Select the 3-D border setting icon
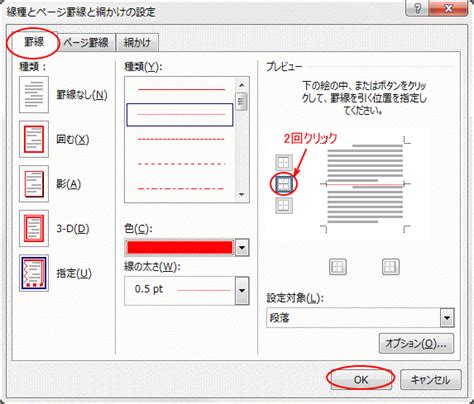474x404 pixels. pos(34,228)
